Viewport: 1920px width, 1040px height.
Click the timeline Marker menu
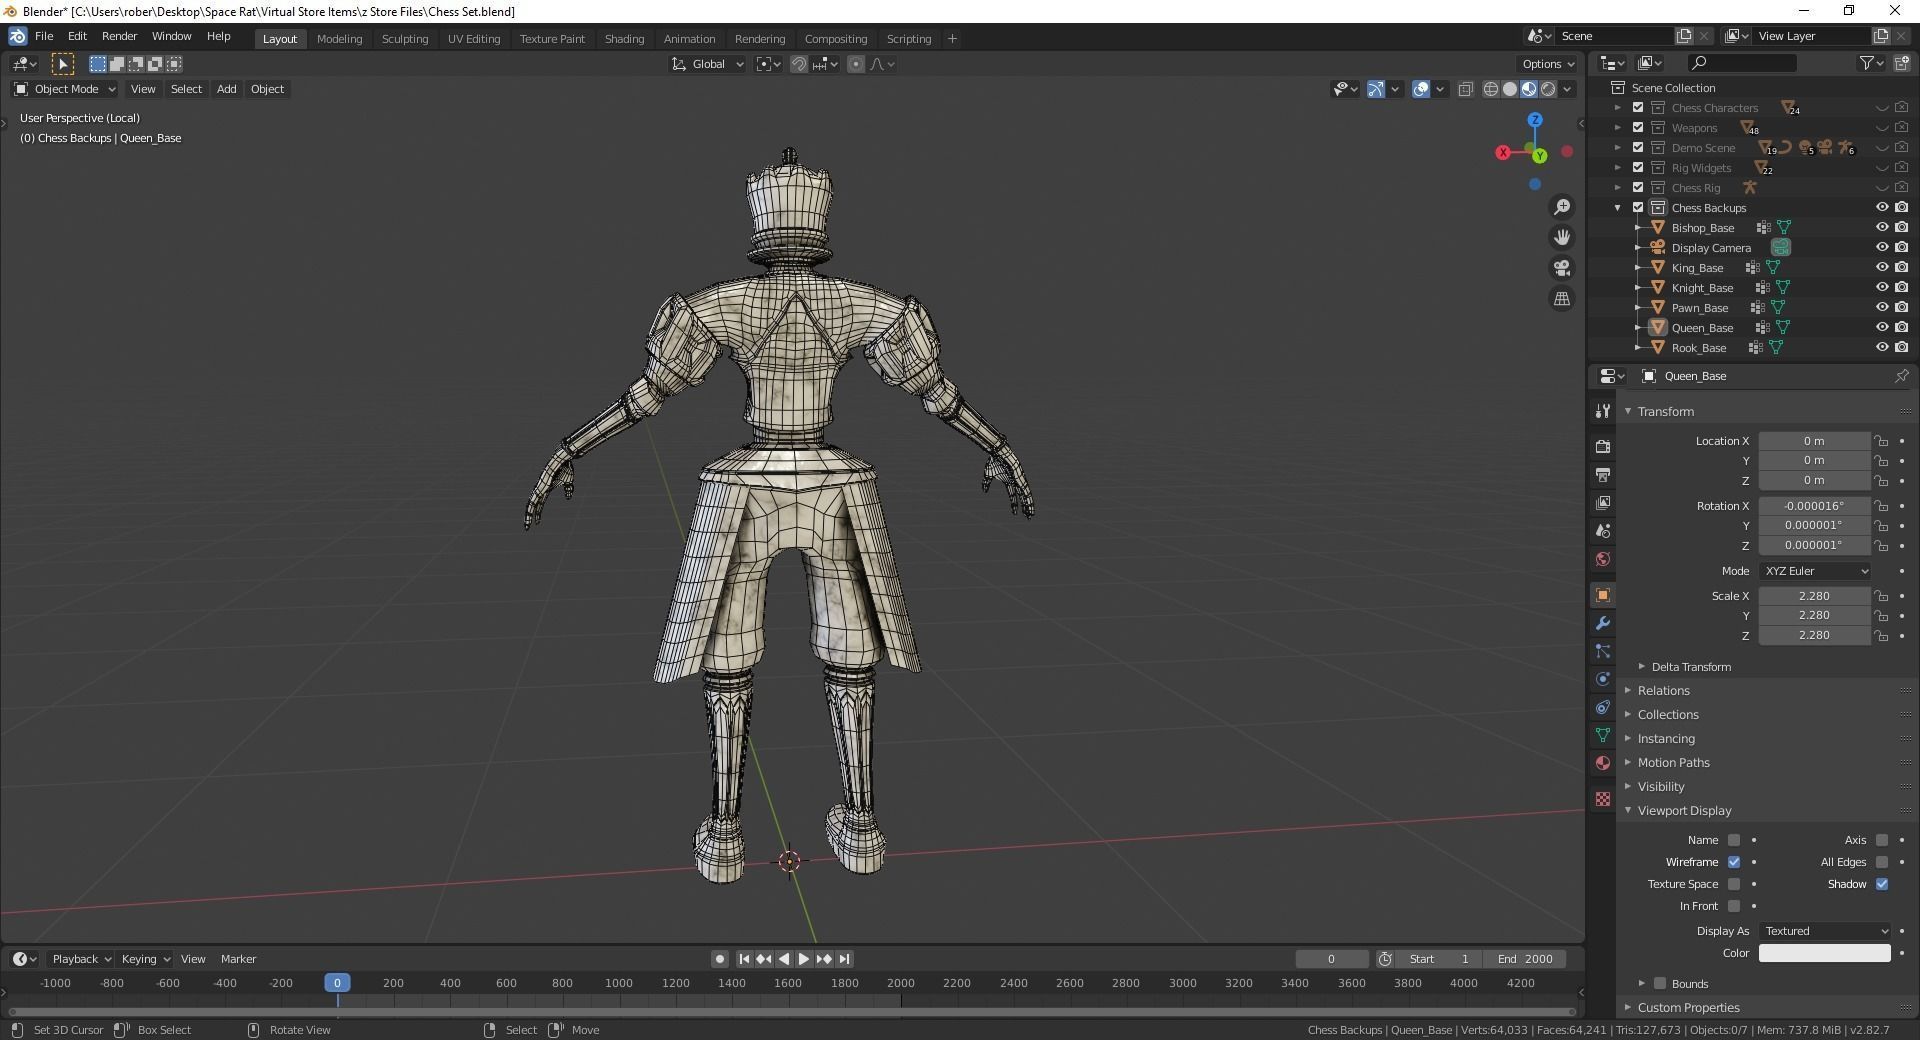click(238, 959)
